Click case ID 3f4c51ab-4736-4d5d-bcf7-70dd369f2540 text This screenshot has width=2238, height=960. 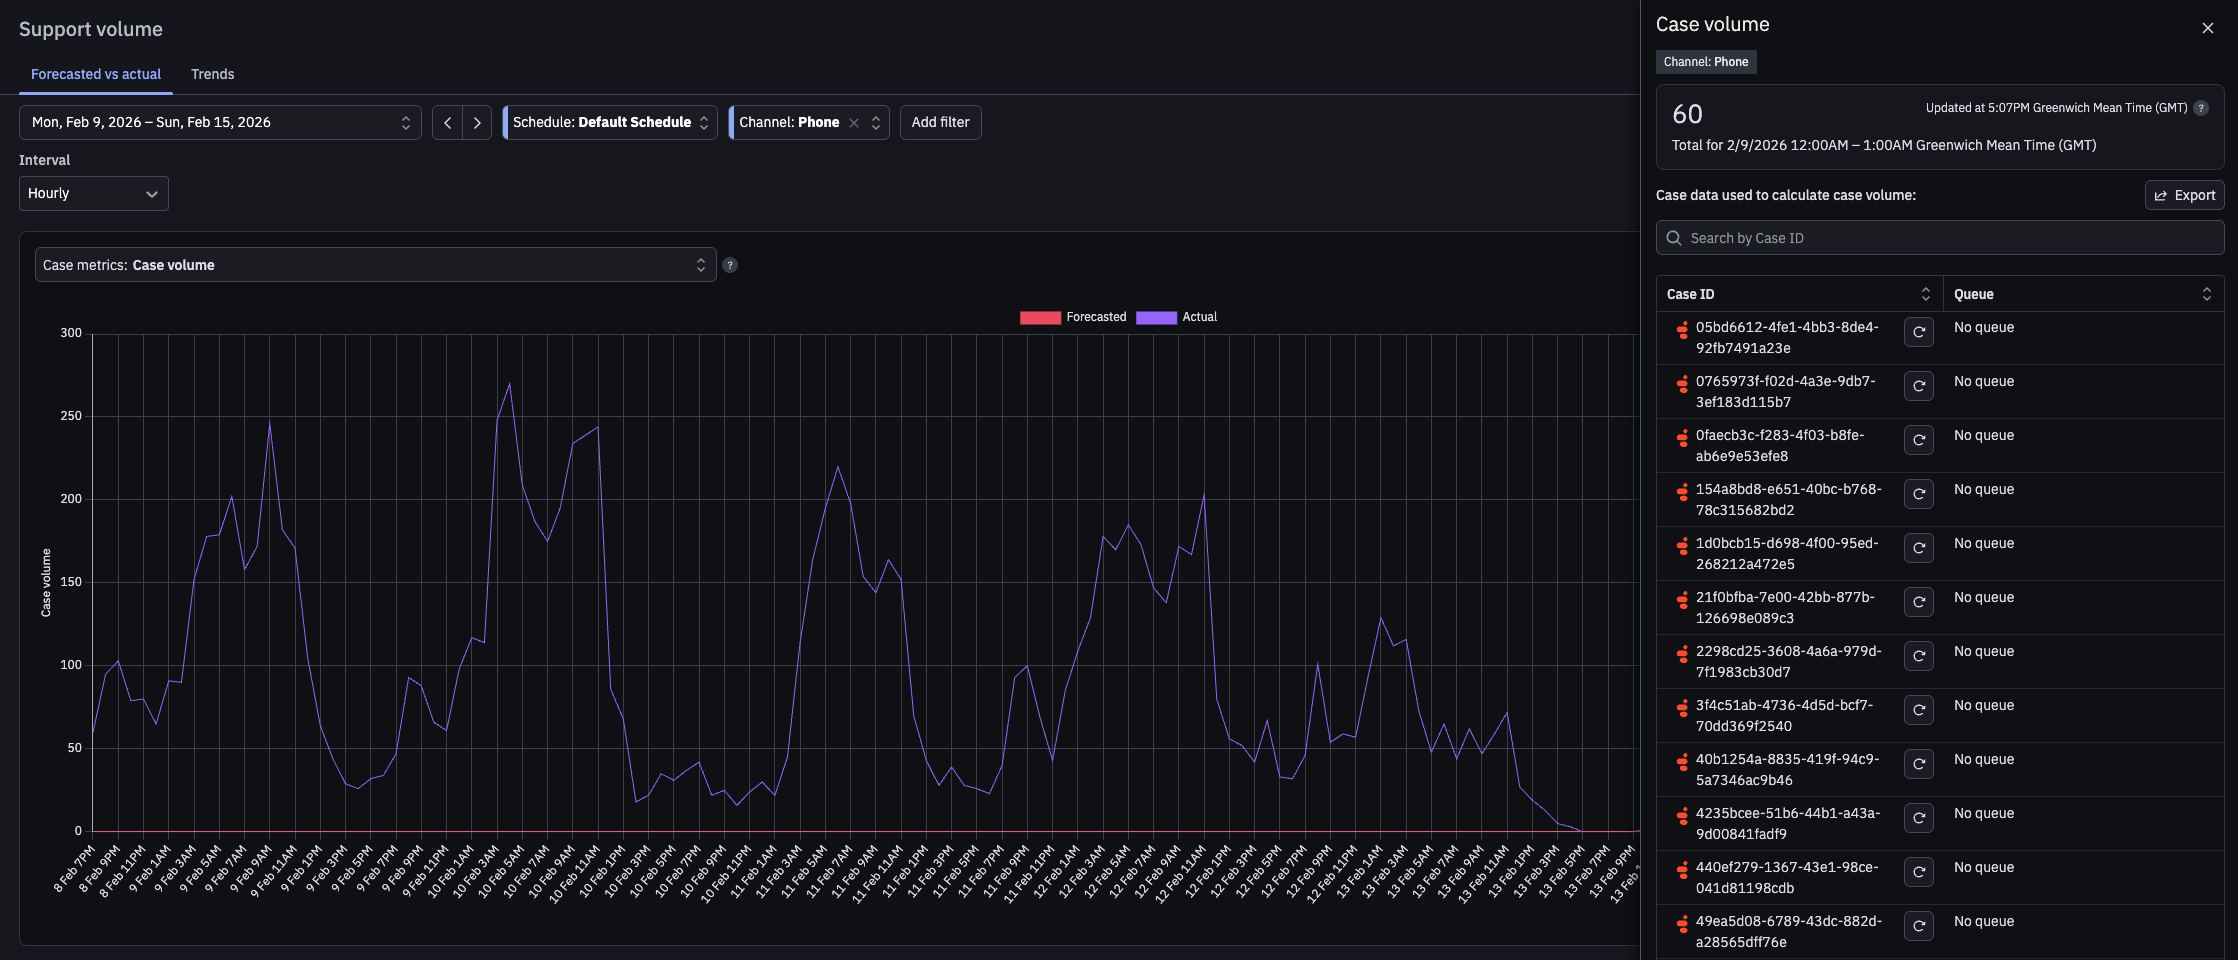tap(1784, 716)
